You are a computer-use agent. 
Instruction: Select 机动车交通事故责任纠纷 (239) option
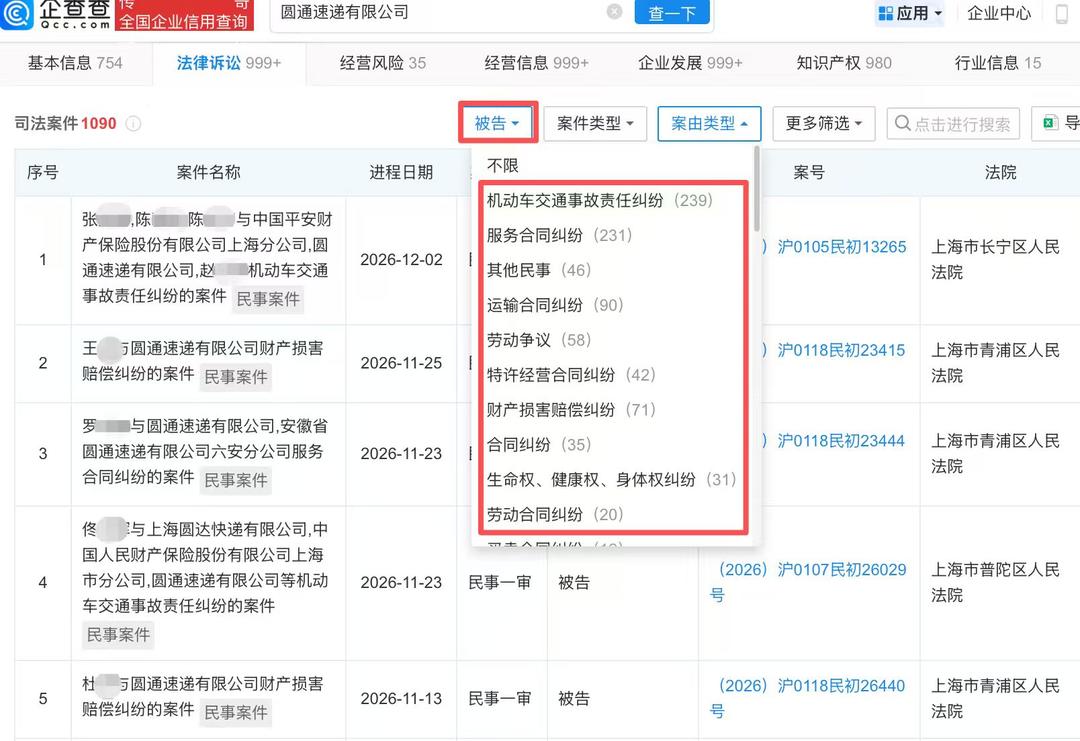click(599, 200)
